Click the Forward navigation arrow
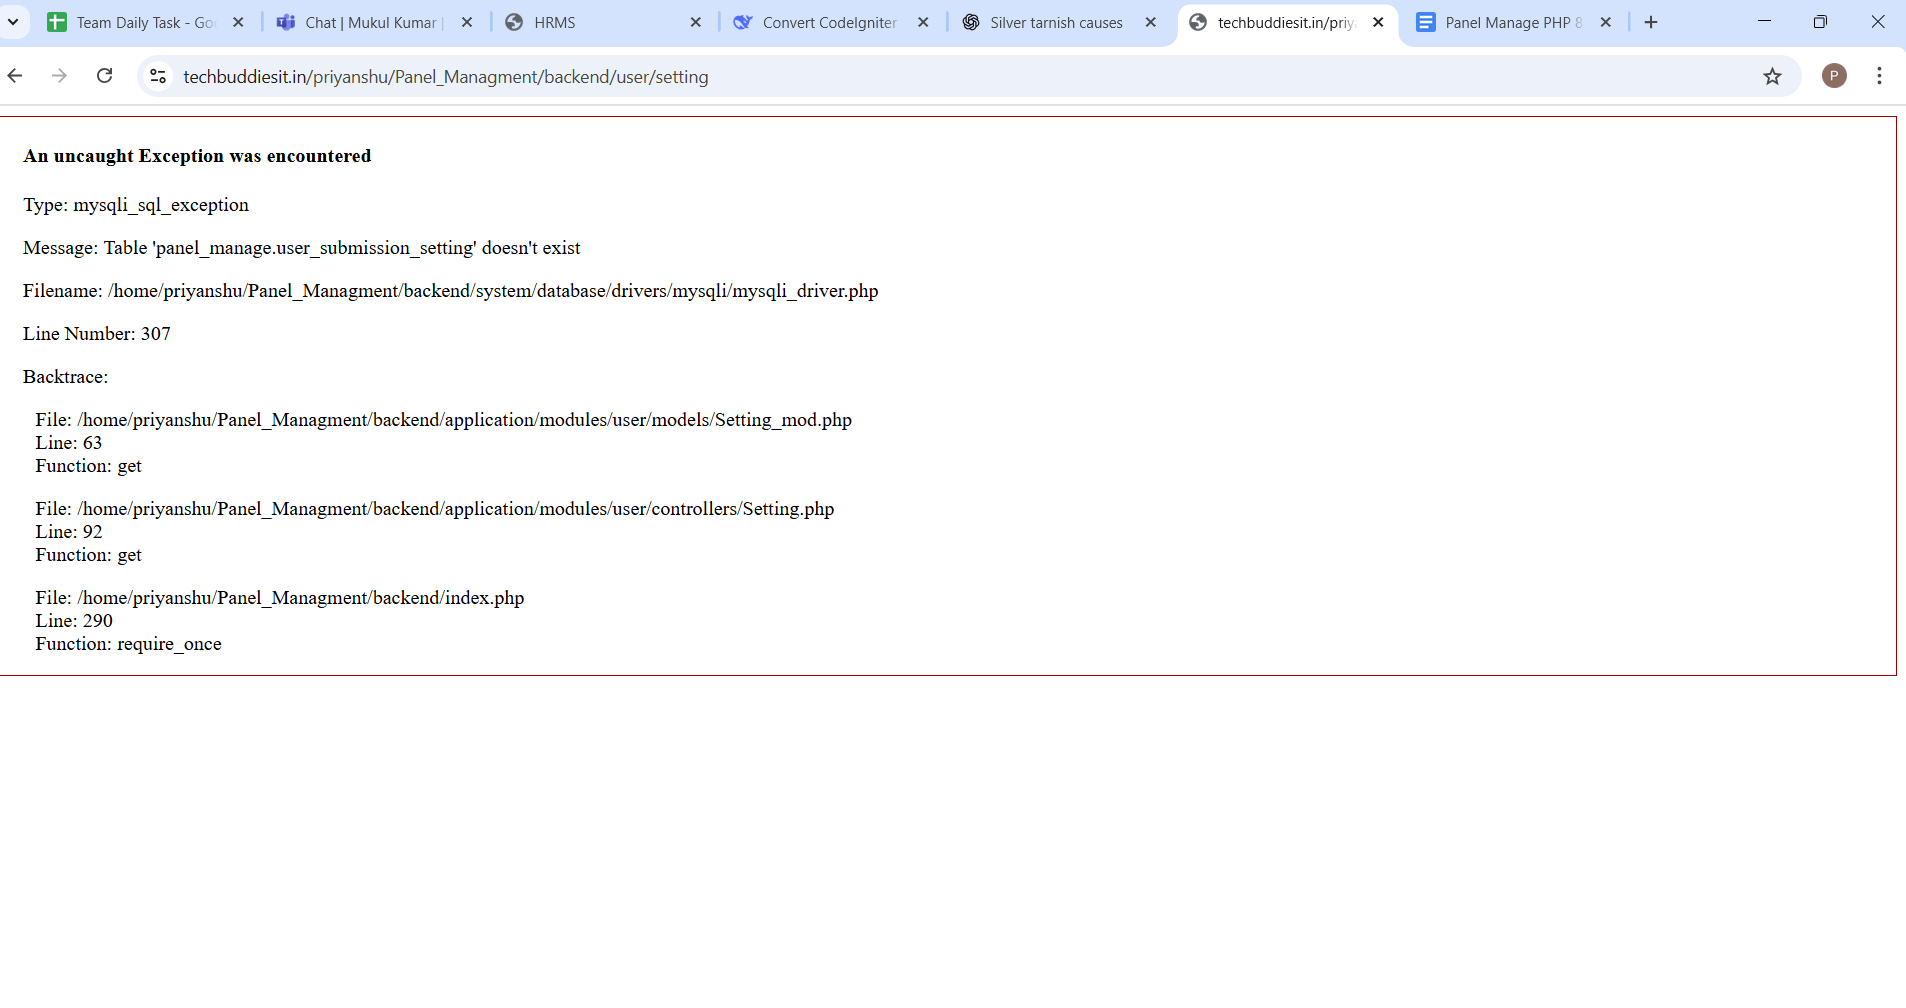The height and width of the screenshot is (1008, 1906). (x=60, y=76)
